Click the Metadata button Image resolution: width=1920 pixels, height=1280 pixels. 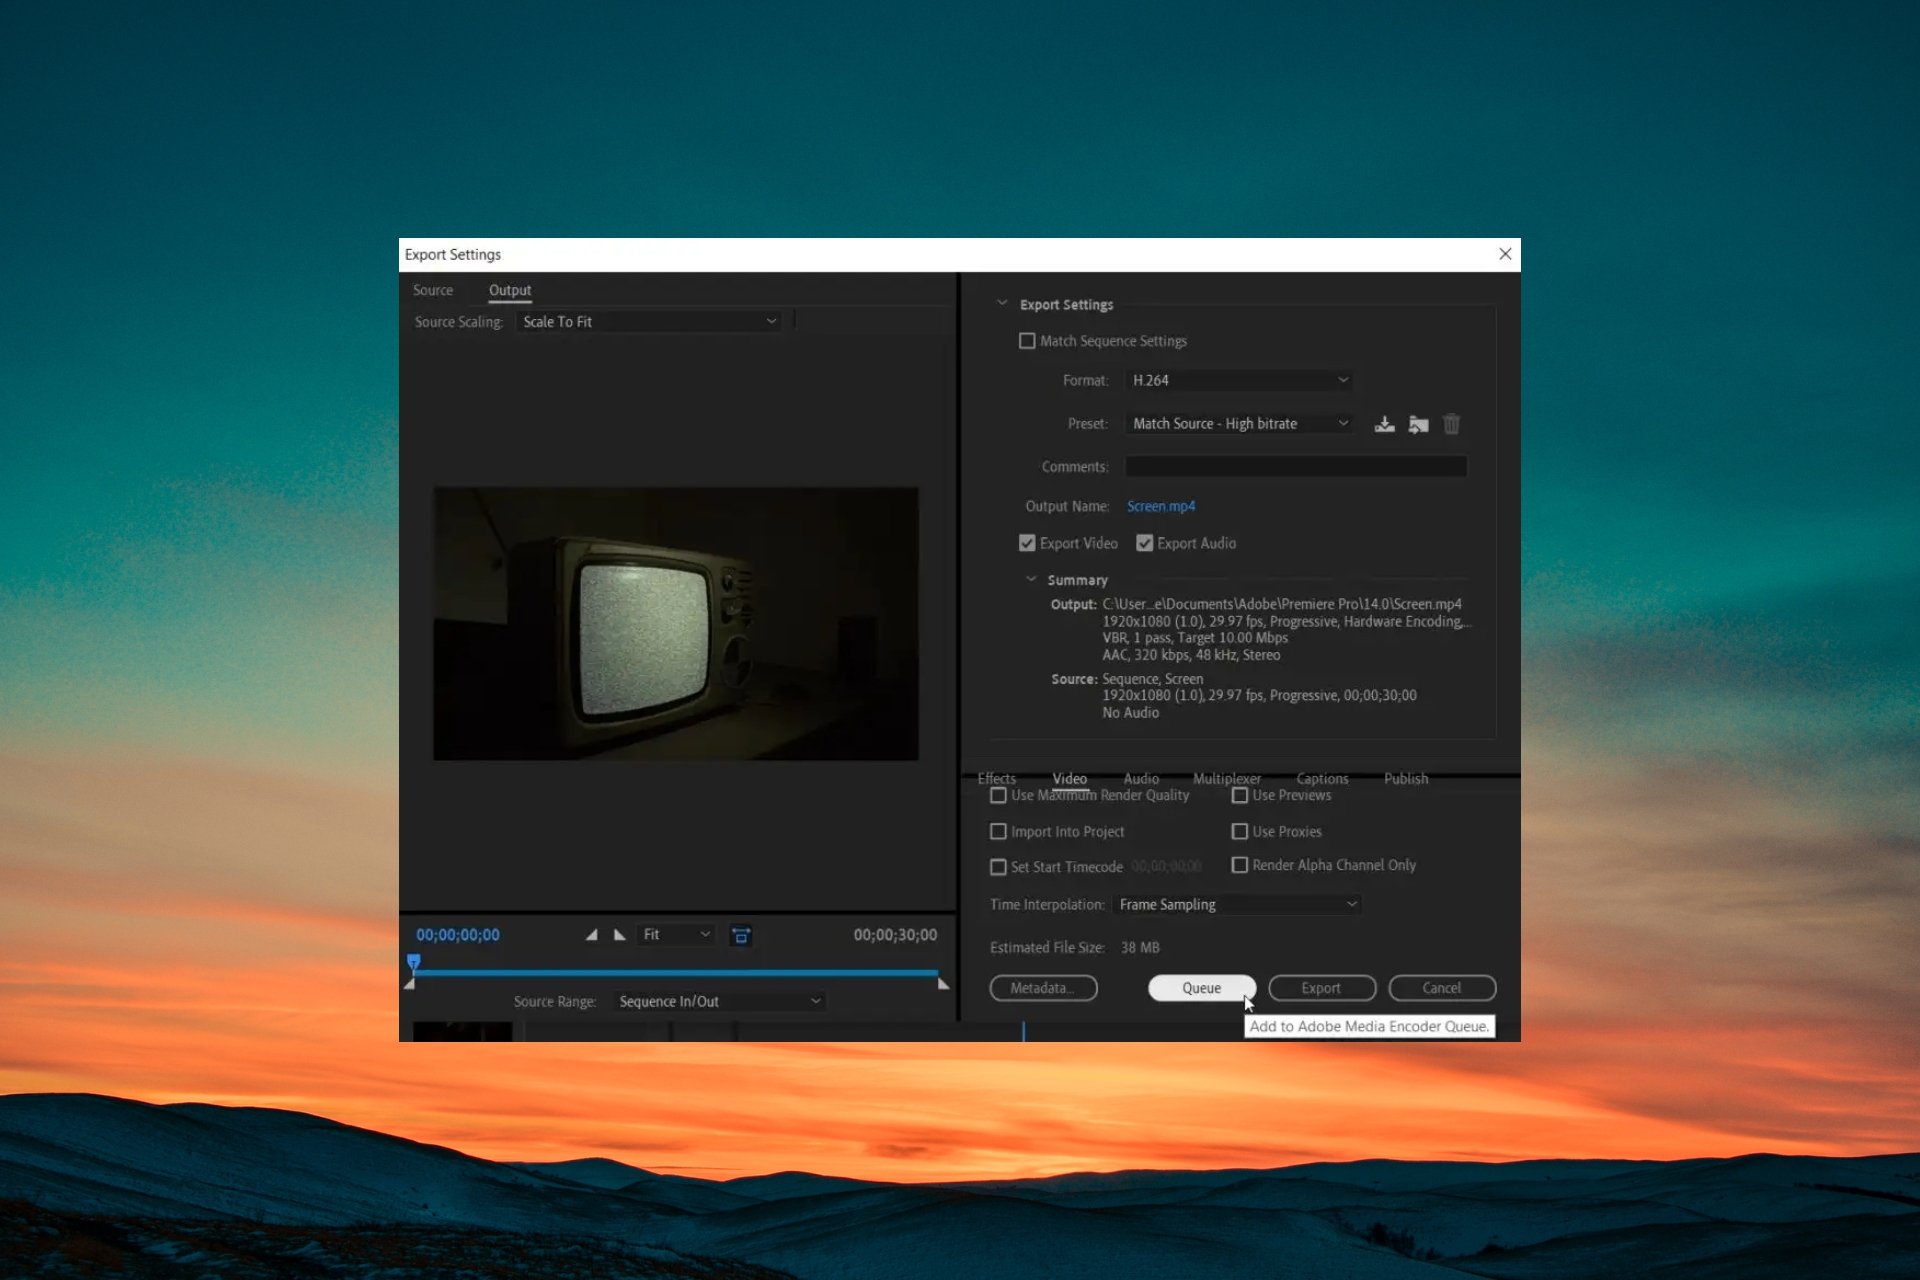tap(1043, 988)
